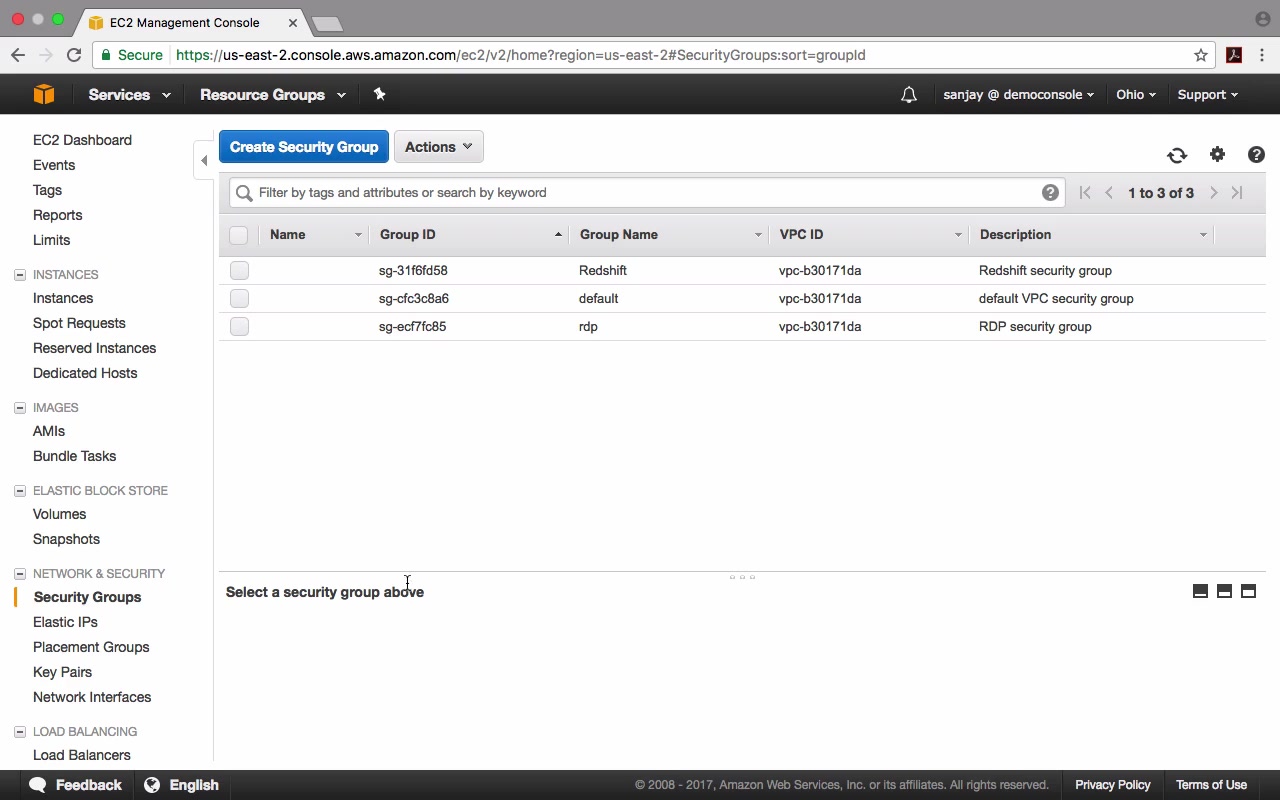
Task: Open the Group Name column filter arrow
Action: tap(758, 235)
